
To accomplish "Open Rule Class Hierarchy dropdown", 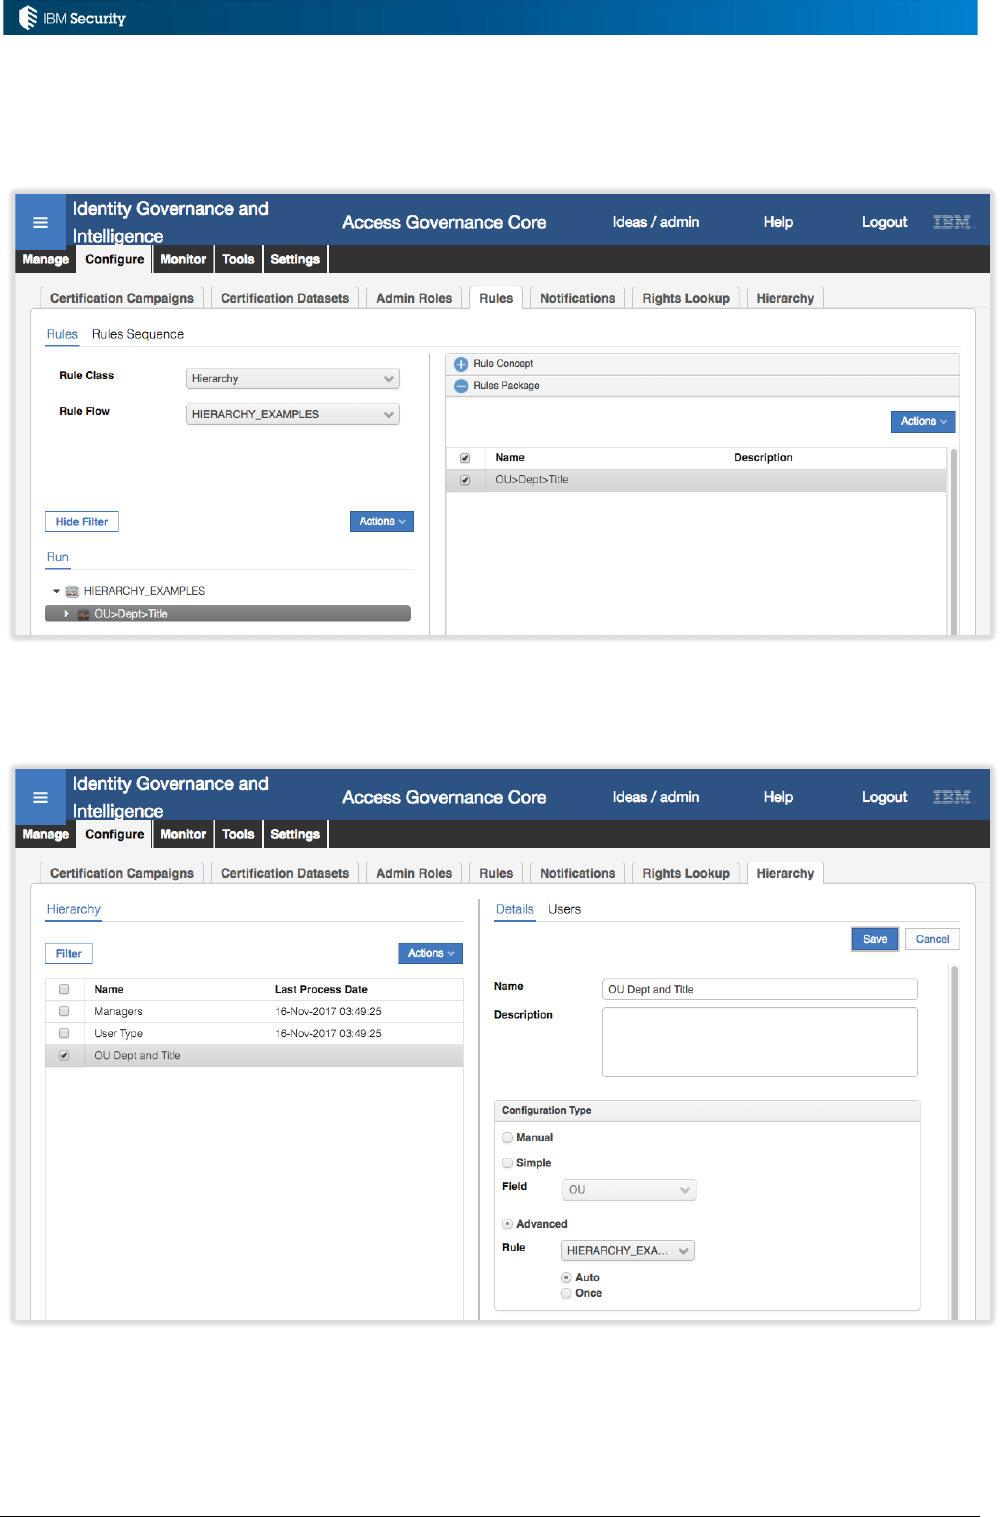I will click(x=293, y=379).
